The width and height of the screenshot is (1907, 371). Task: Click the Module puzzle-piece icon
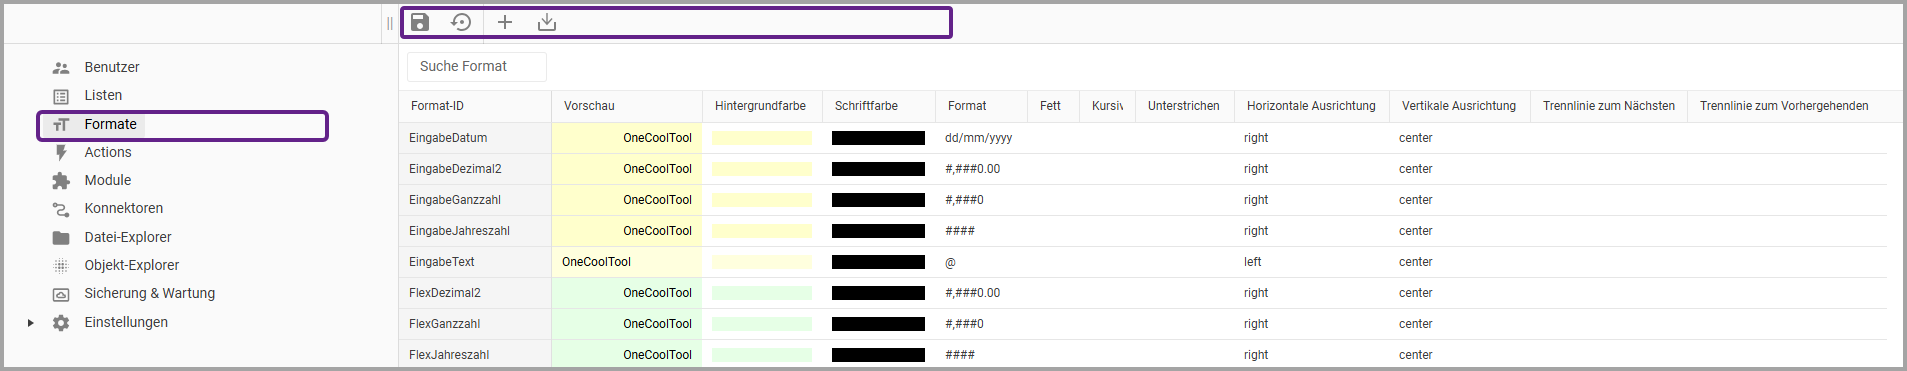tap(61, 181)
